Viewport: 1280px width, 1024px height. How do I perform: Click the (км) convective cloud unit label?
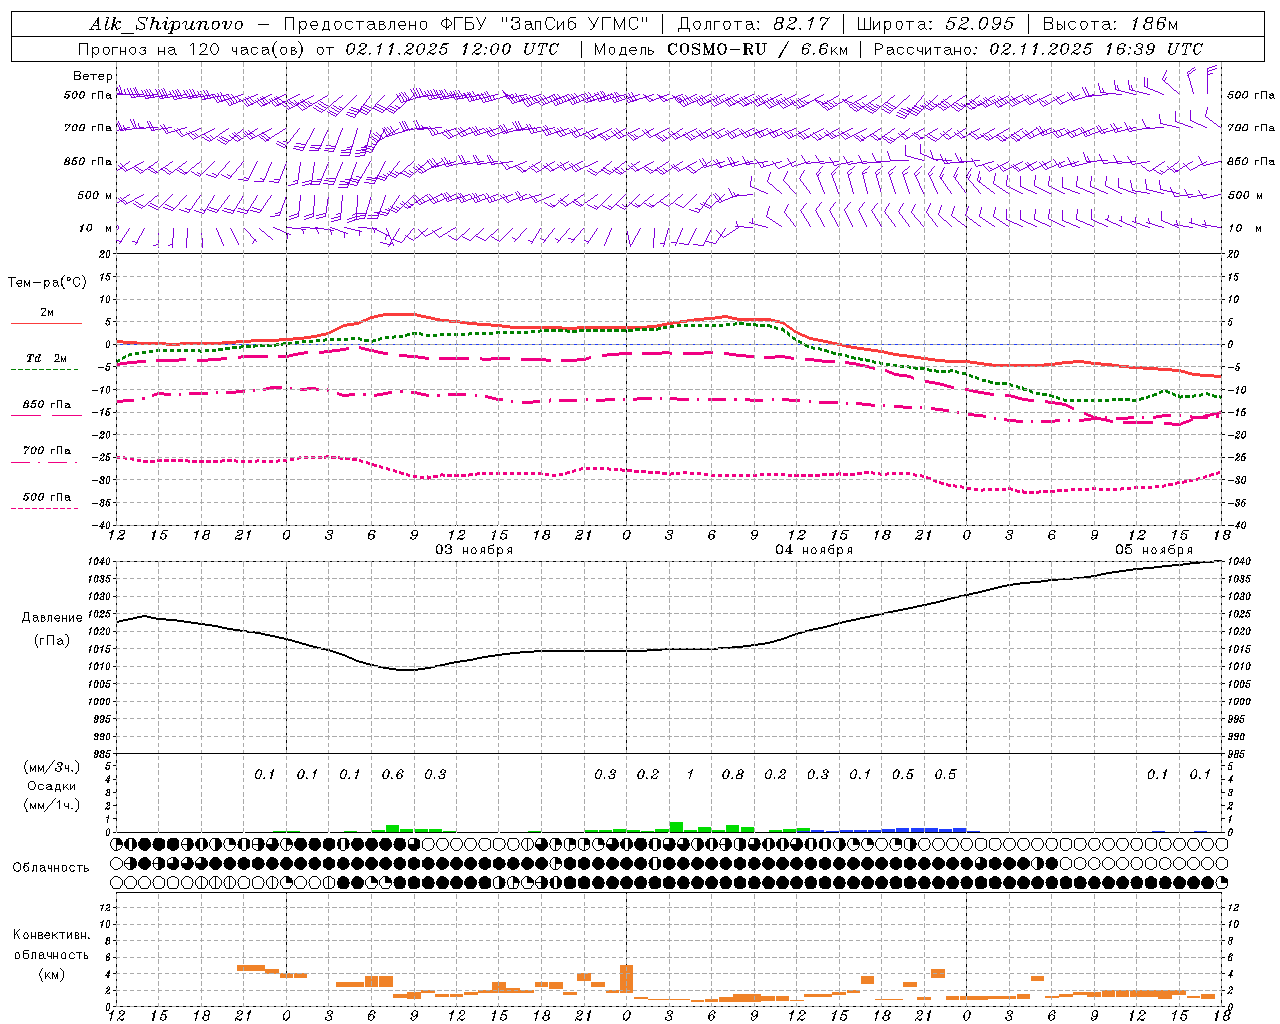(51, 974)
